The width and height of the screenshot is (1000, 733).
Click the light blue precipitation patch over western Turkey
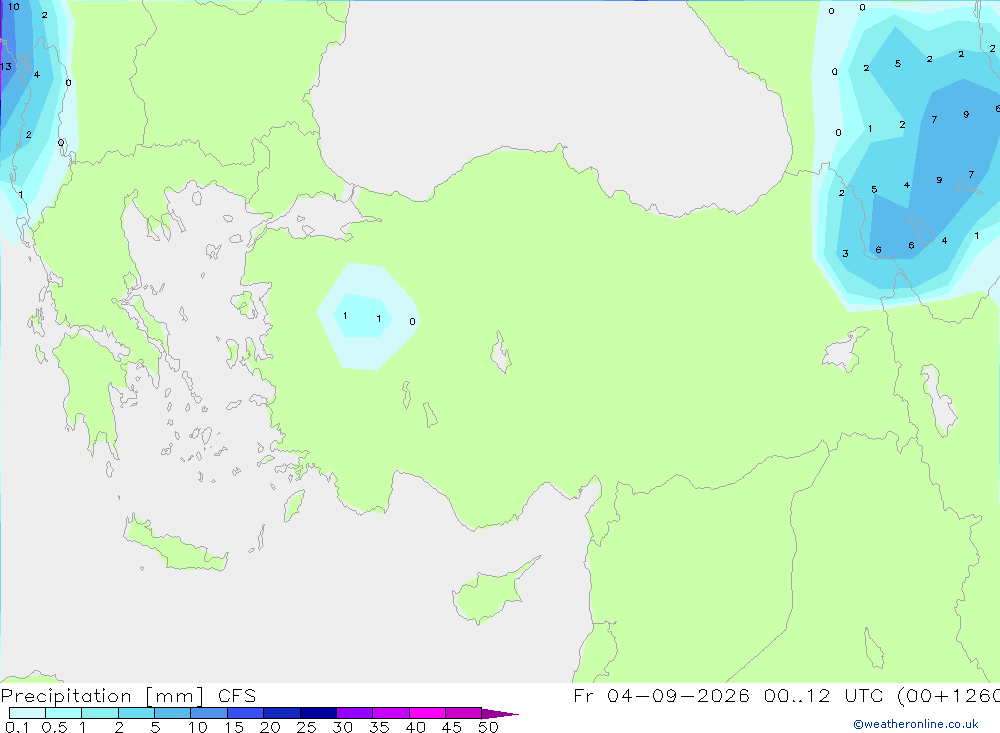tap(368, 316)
